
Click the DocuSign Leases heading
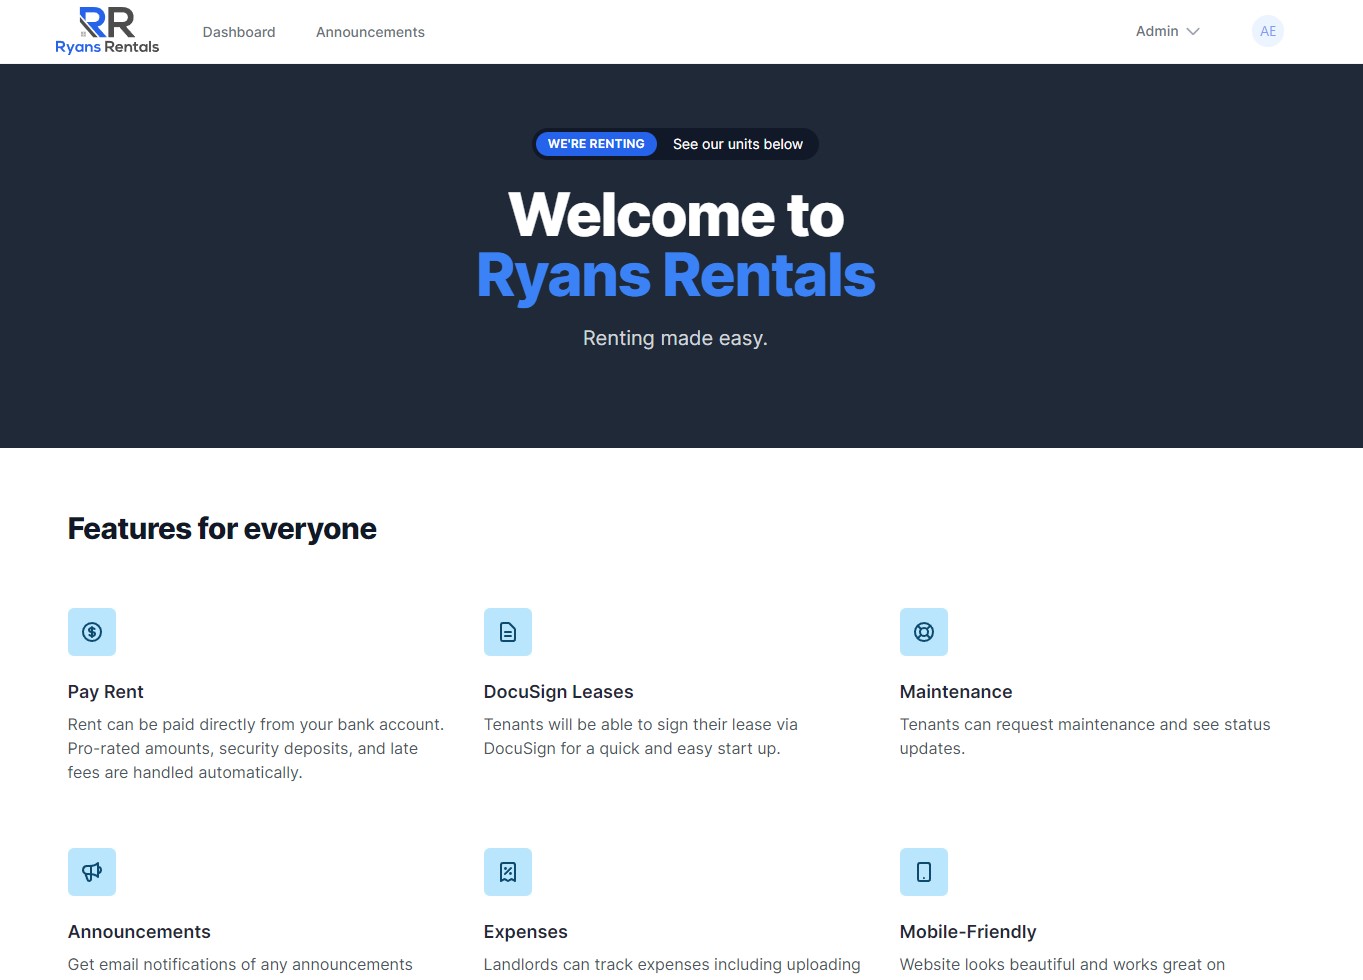tap(559, 692)
